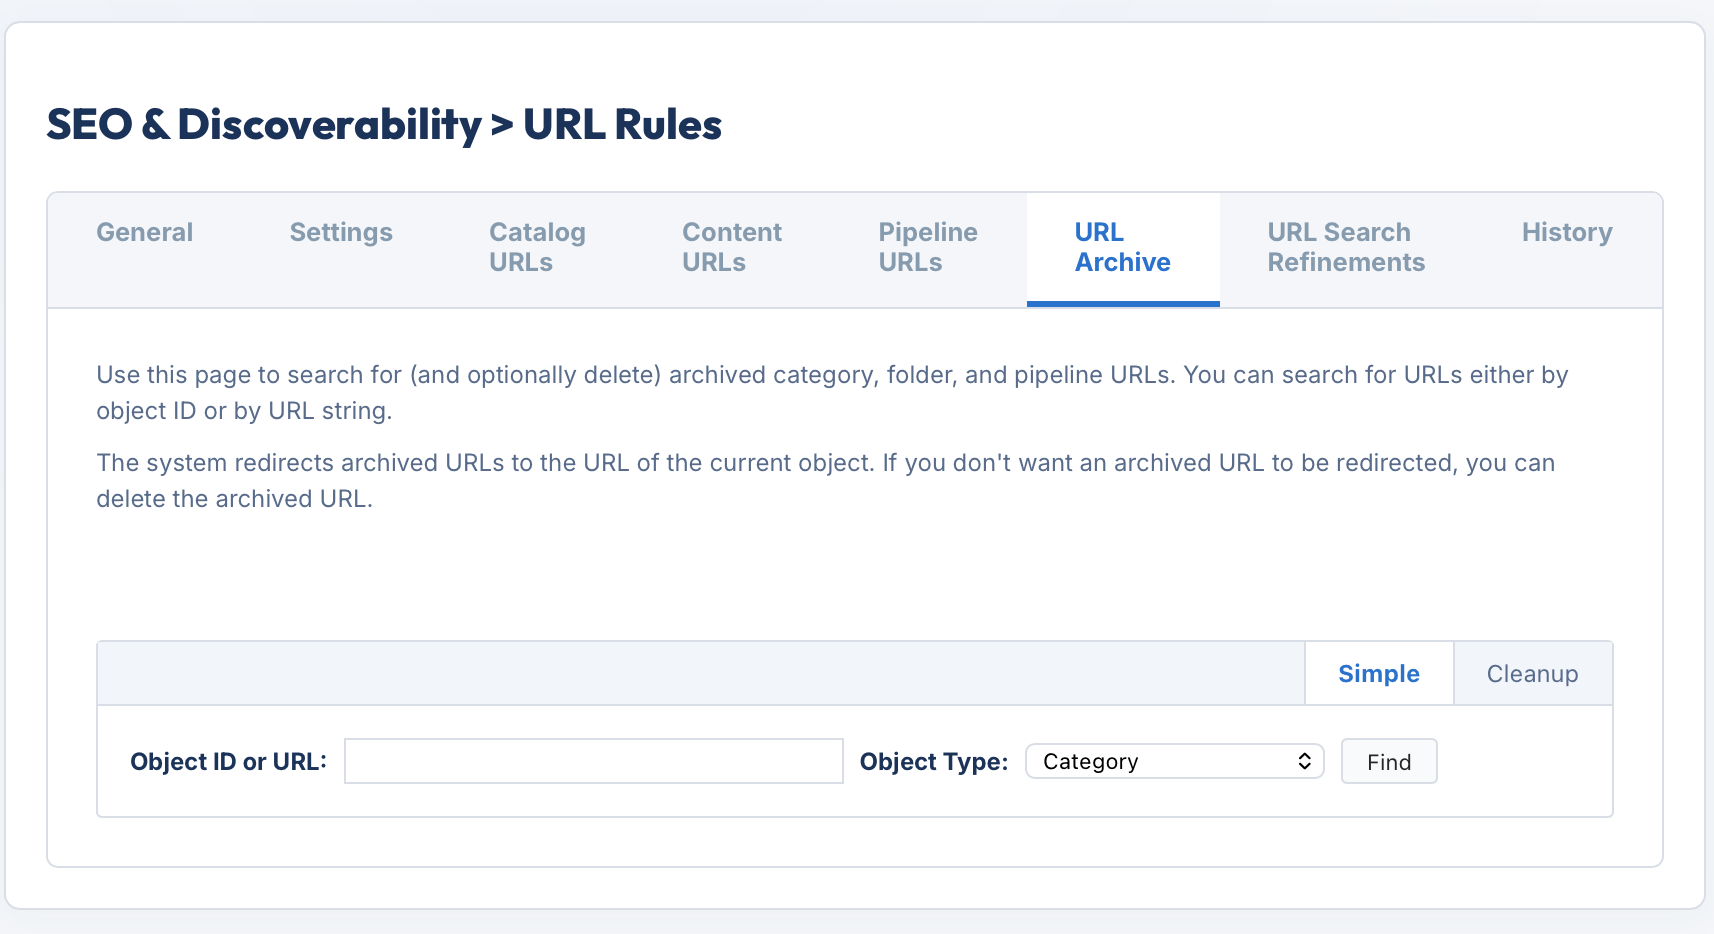Open the Object Type Category dropdown
This screenshot has width=1714, height=934.
coord(1175,761)
